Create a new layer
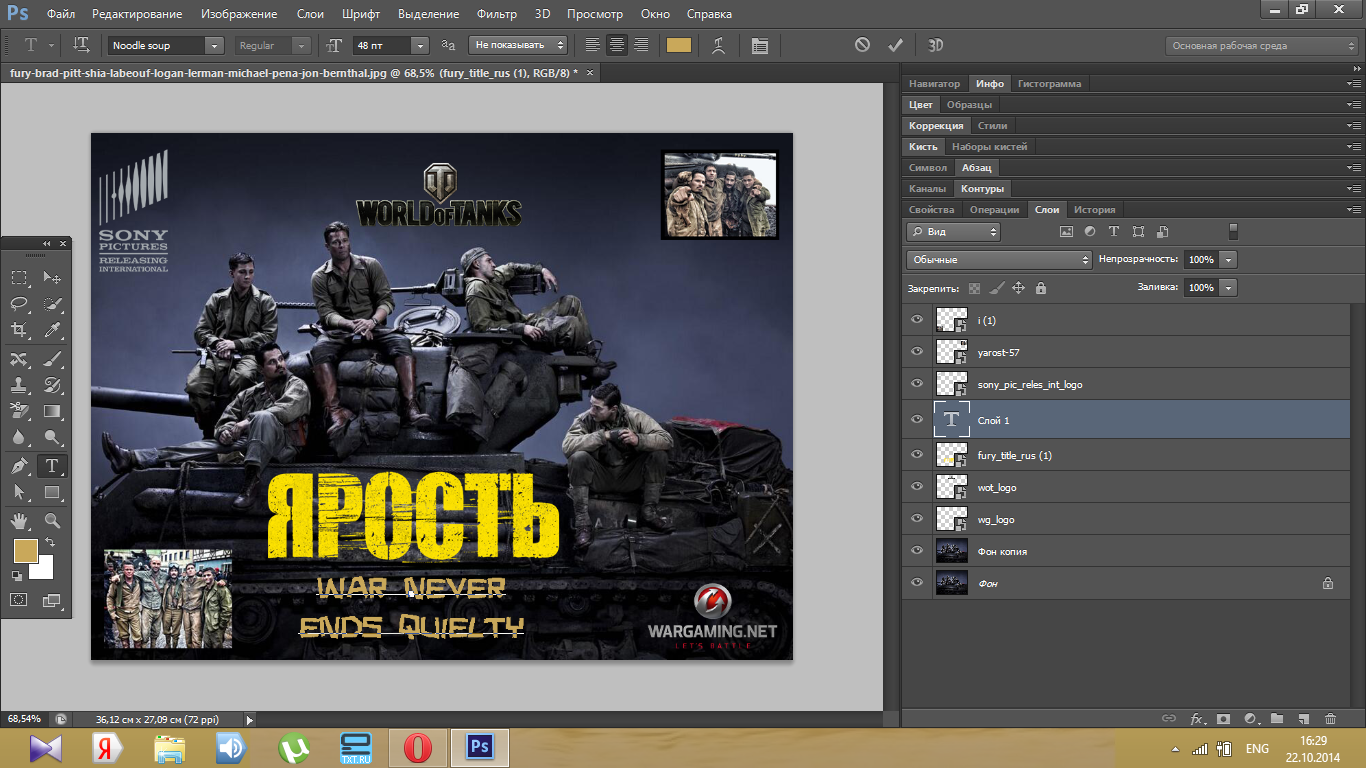 (x=1303, y=719)
